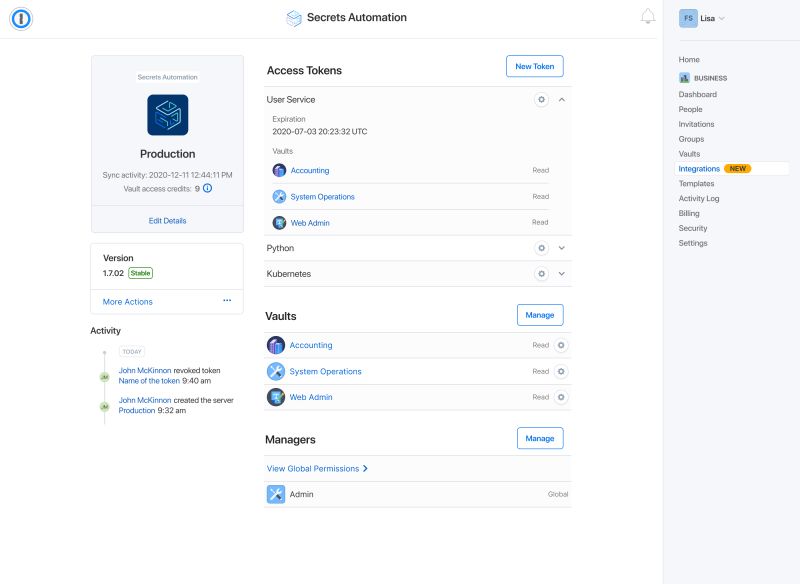Open the User Service token settings gear
Image resolution: width=800 pixels, height=584 pixels.
pyautogui.click(x=541, y=99)
